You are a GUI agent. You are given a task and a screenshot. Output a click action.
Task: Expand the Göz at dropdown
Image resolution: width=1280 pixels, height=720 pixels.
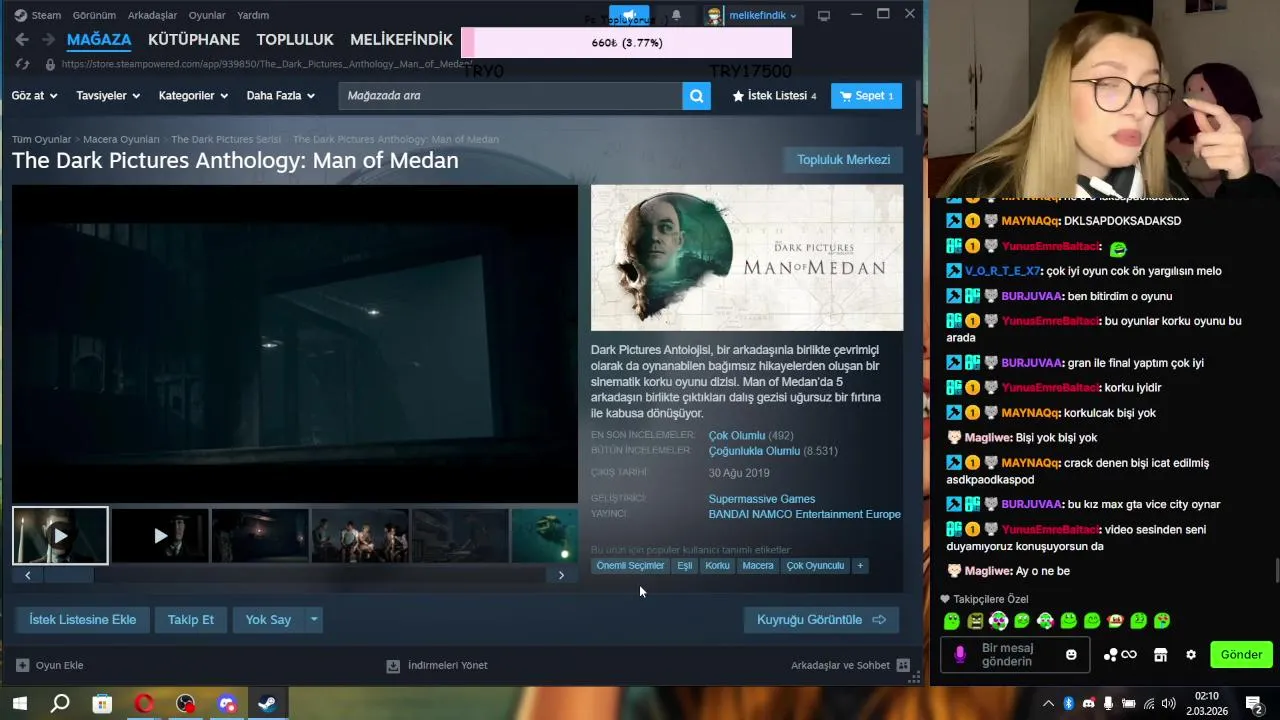(35, 96)
